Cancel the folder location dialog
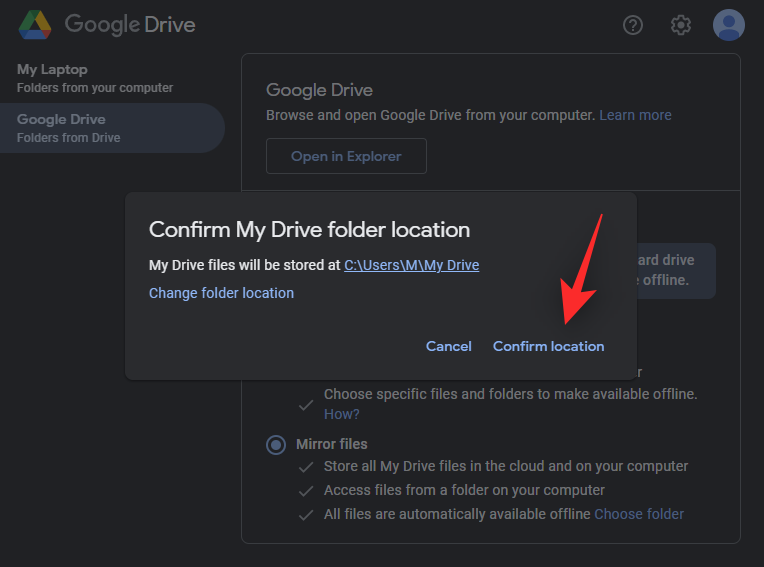The width and height of the screenshot is (764, 567). click(x=449, y=346)
